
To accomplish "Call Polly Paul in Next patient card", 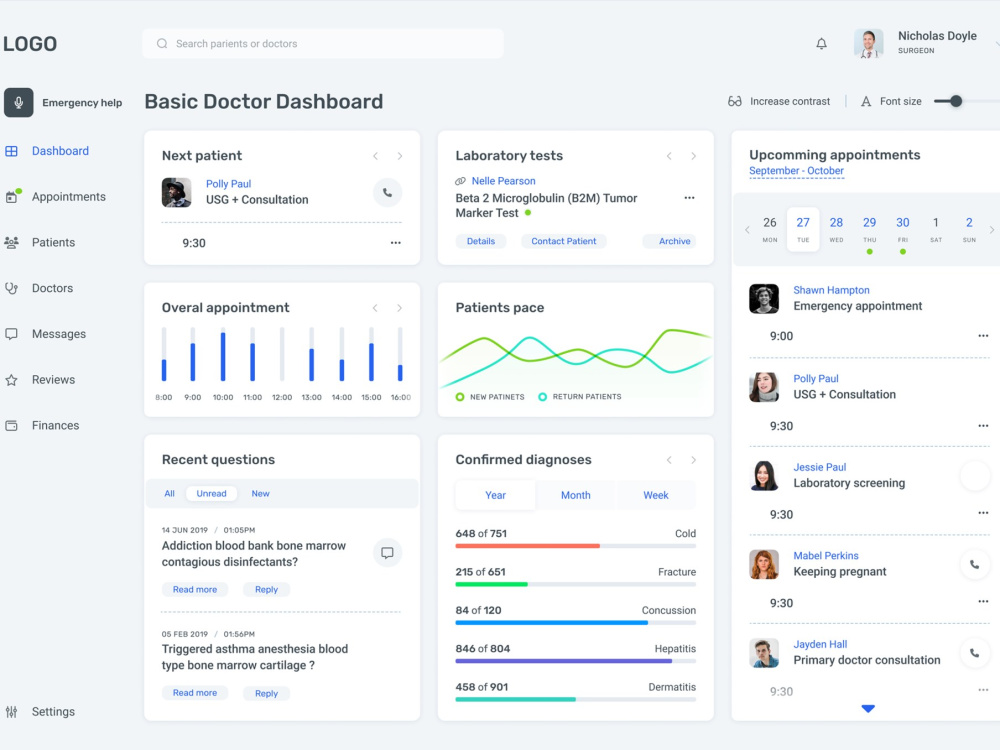I will [387, 193].
